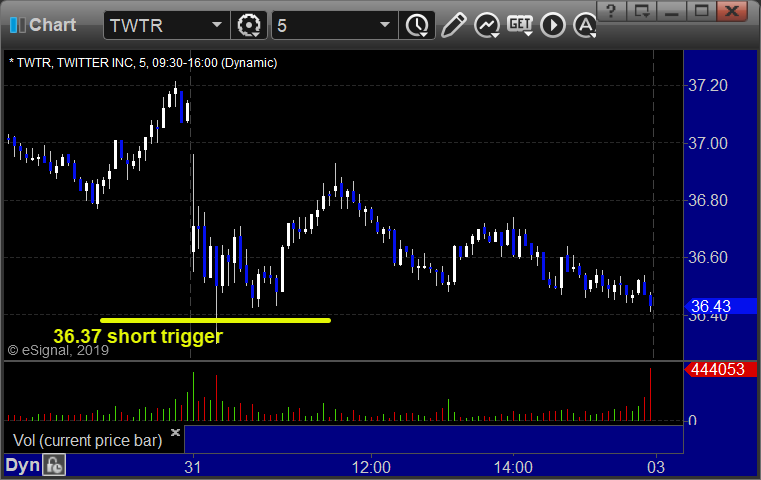The height and width of the screenshot is (480, 761).
Task: Remove the Vol study panel
Action: (x=175, y=432)
